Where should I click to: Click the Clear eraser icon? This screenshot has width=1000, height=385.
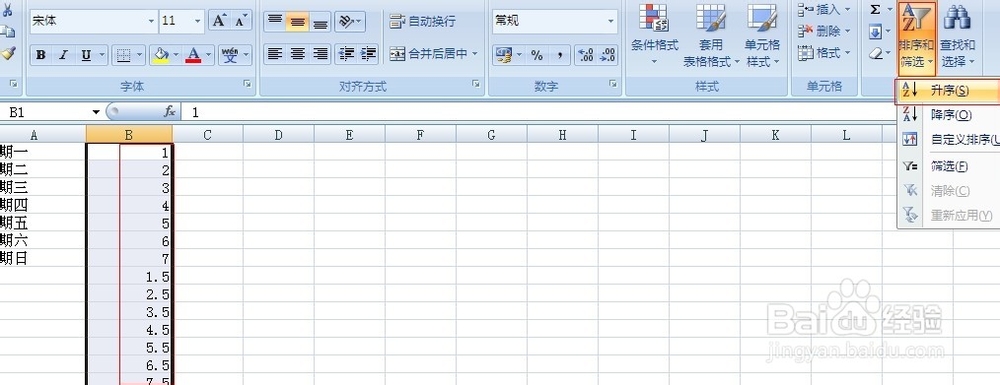coord(875,53)
